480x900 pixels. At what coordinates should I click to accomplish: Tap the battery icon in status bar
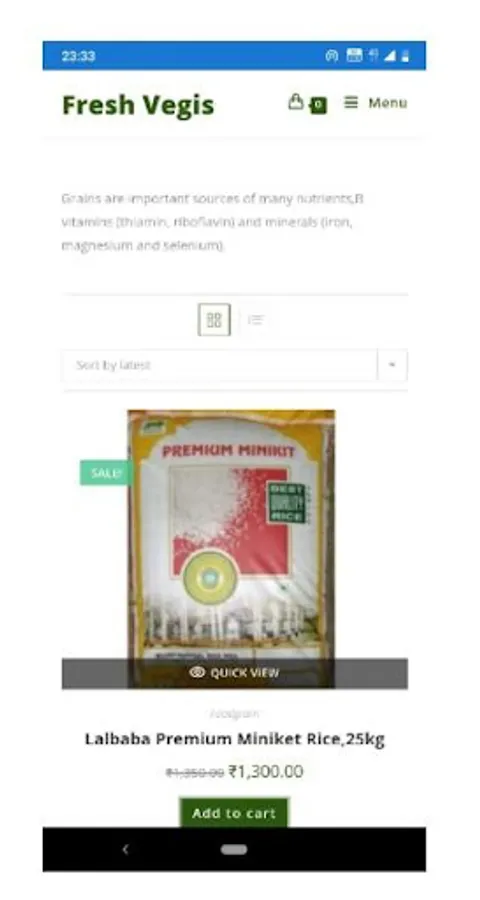405,56
